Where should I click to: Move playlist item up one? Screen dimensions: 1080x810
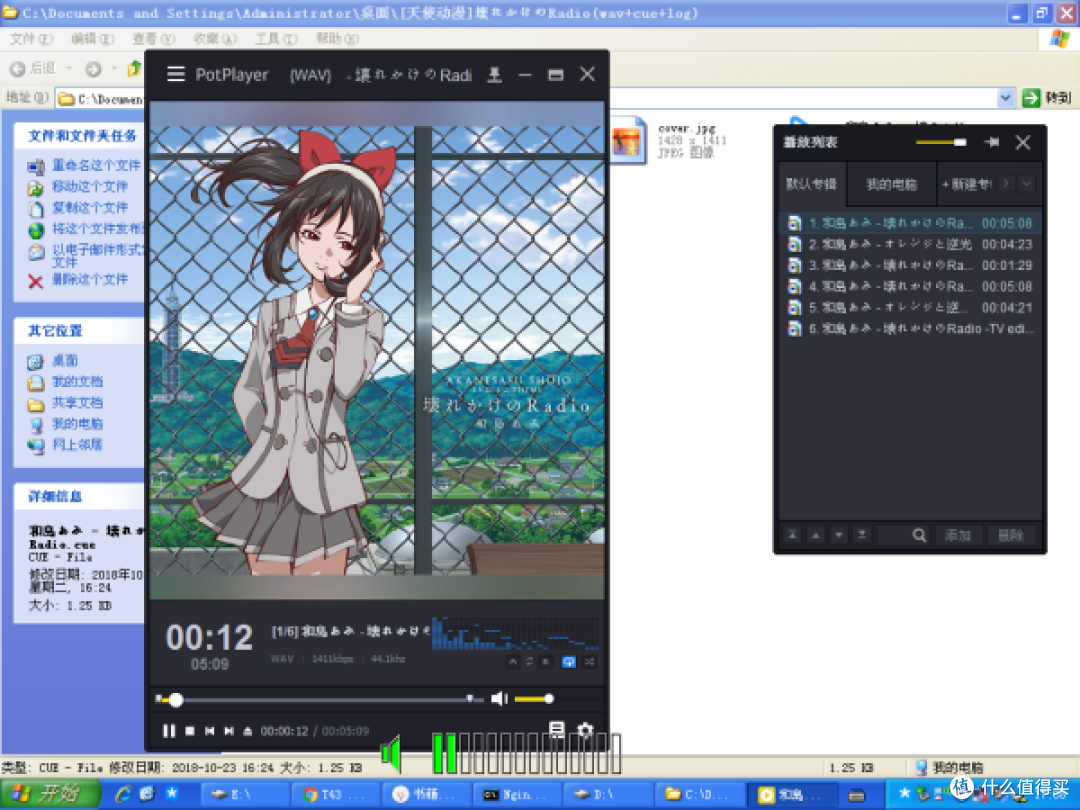tap(816, 534)
